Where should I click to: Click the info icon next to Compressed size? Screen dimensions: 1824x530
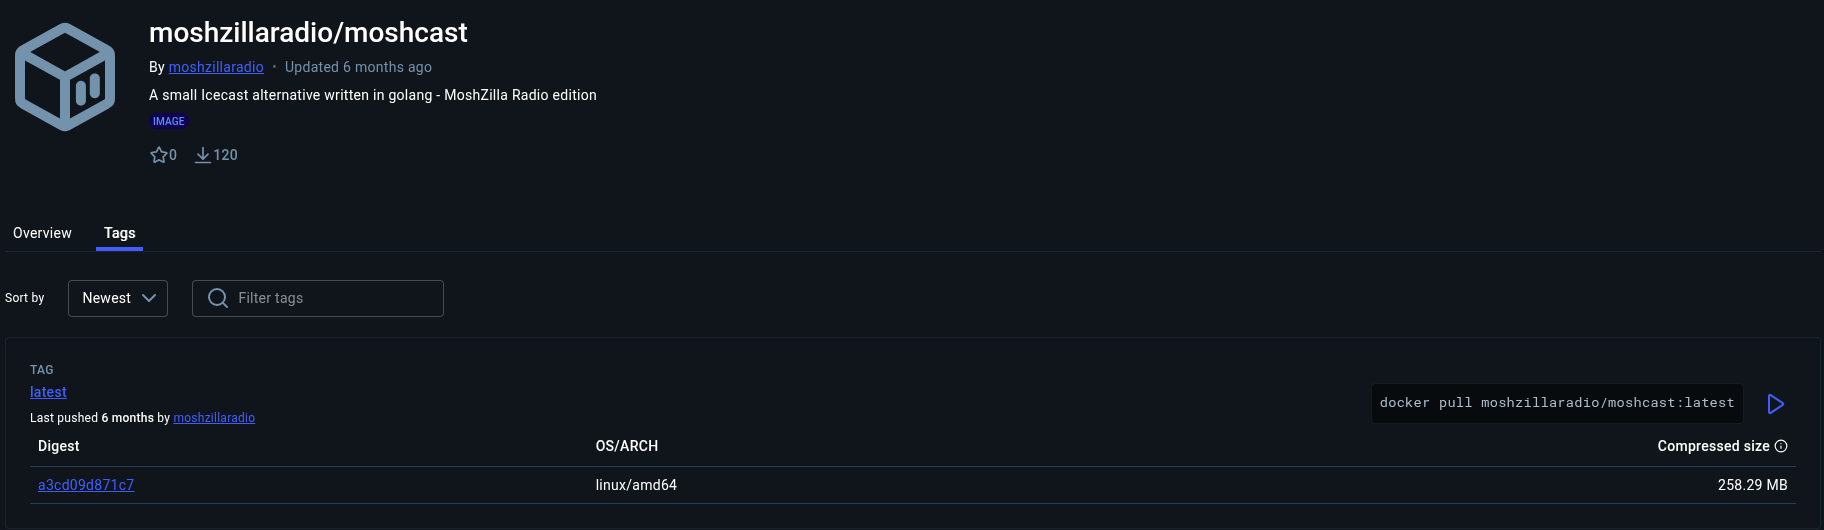1781,446
